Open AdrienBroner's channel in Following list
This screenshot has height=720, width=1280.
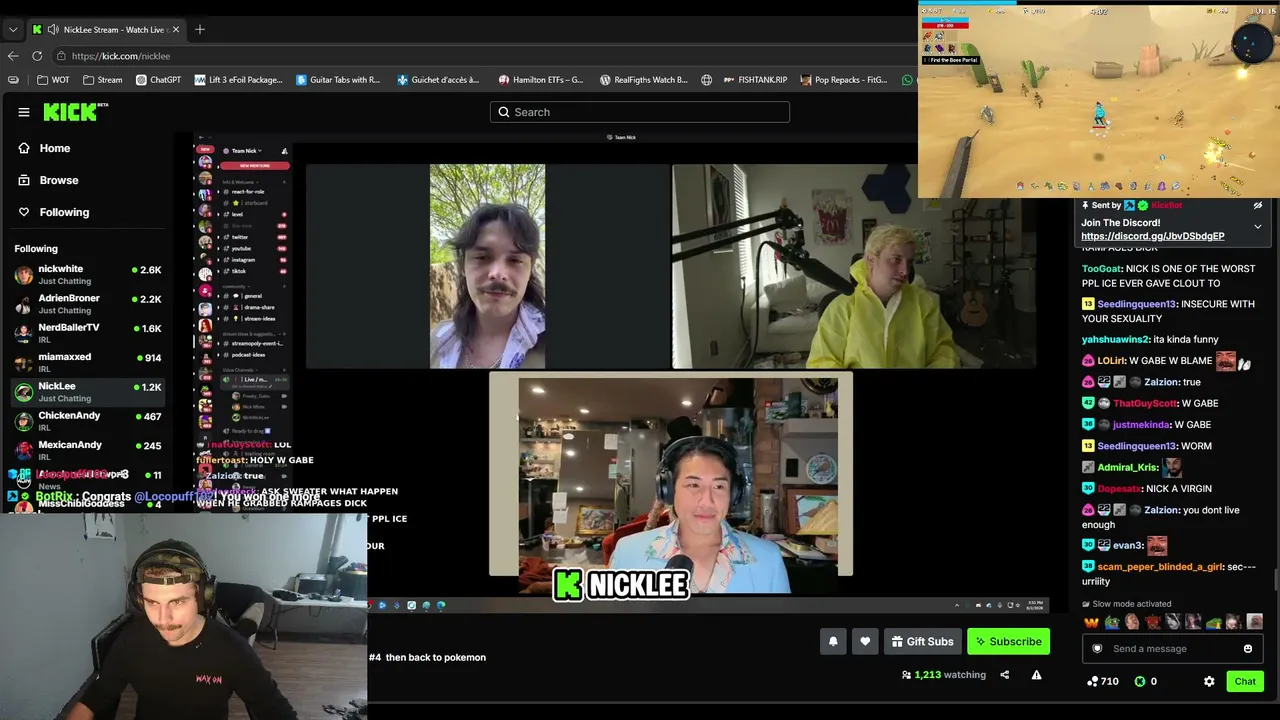88,304
